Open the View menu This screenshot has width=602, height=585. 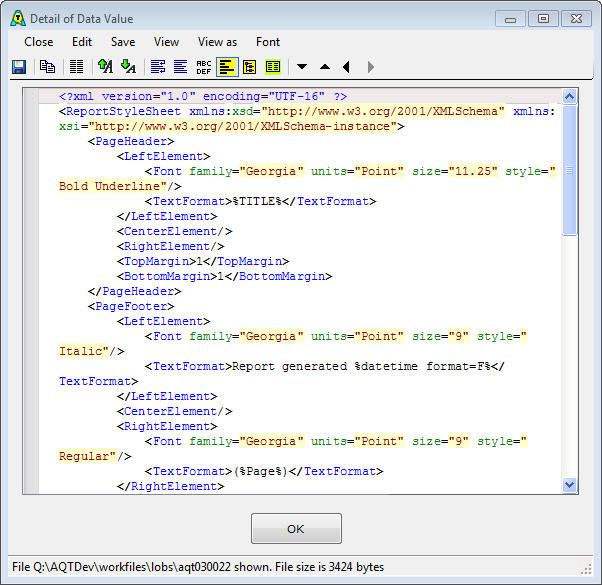click(x=166, y=42)
